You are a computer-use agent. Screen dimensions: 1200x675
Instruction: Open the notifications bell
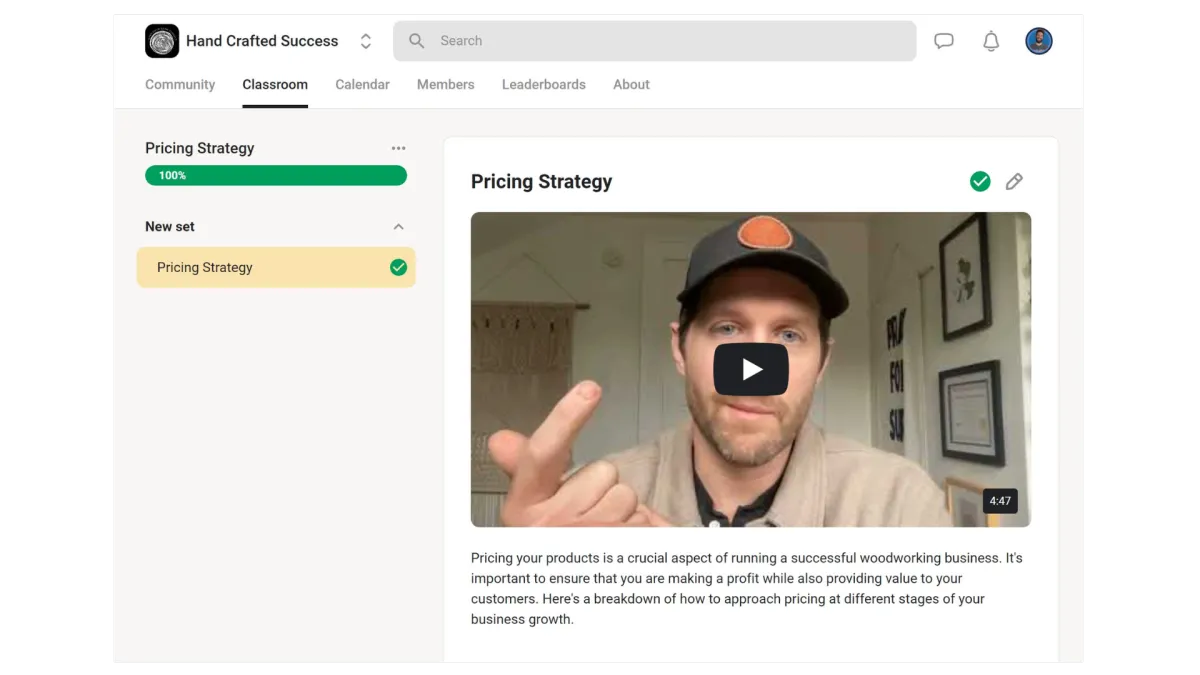pyautogui.click(x=991, y=41)
